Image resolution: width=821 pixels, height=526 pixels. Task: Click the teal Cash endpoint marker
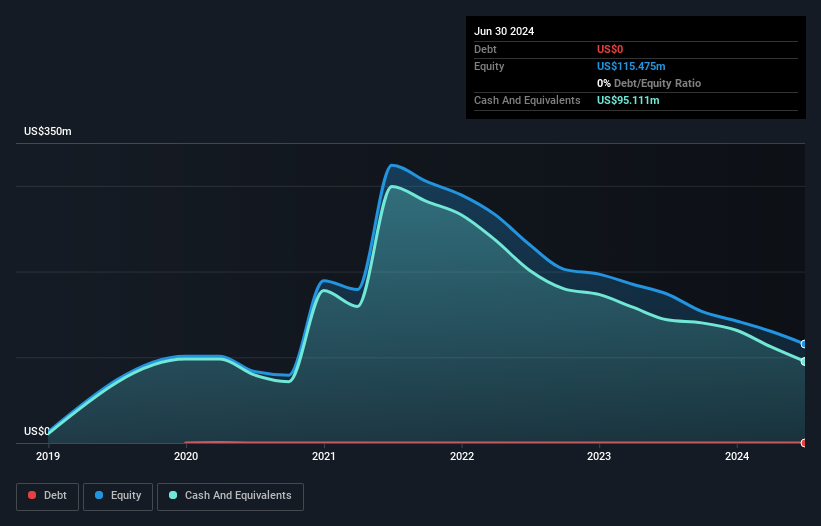click(x=804, y=362)
